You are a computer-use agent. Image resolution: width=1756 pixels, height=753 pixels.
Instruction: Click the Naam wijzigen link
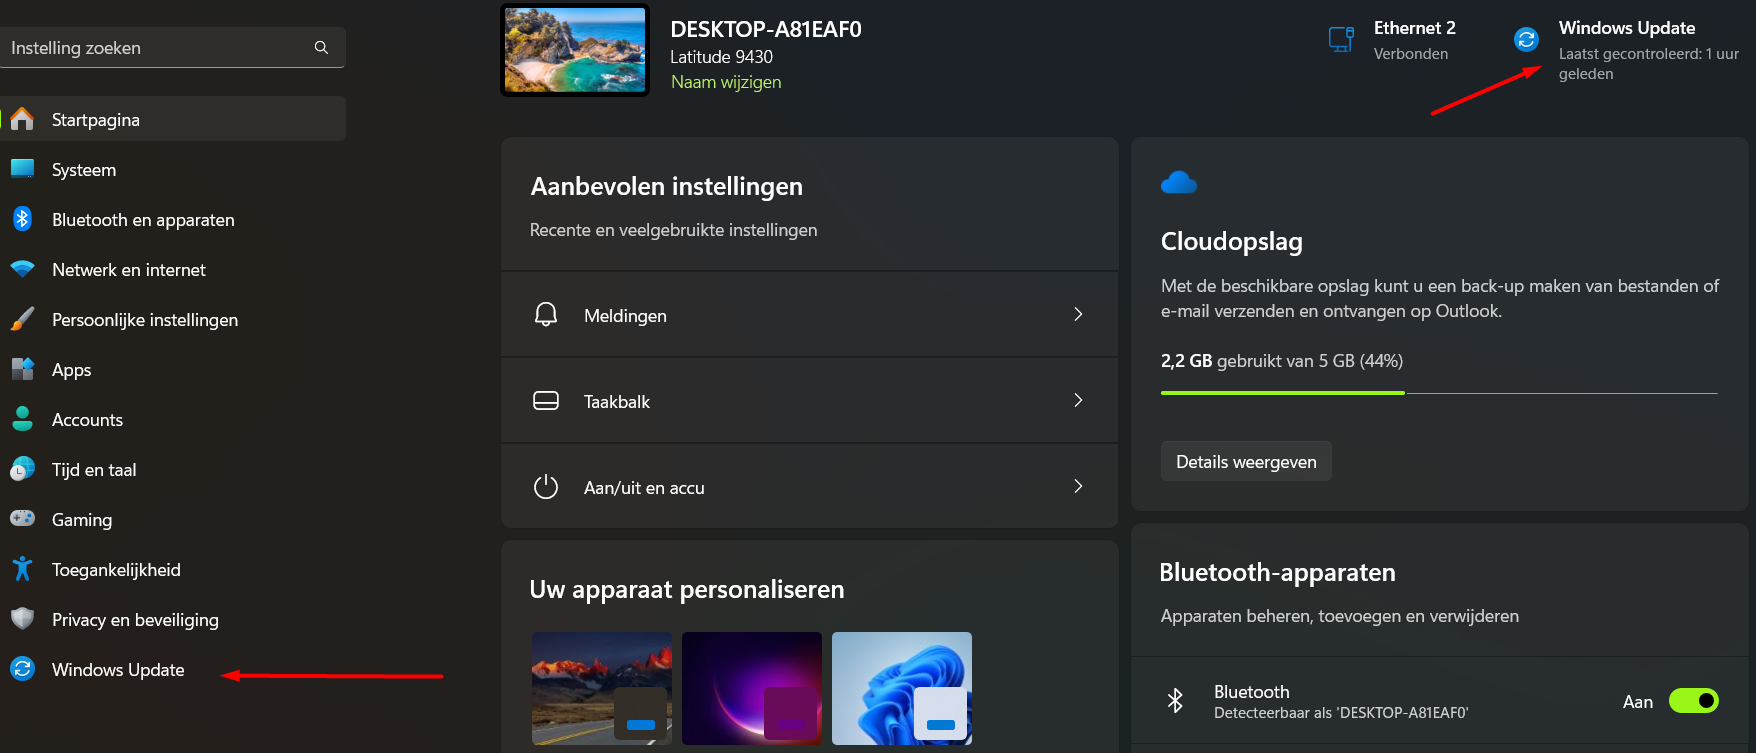[726, 82]
